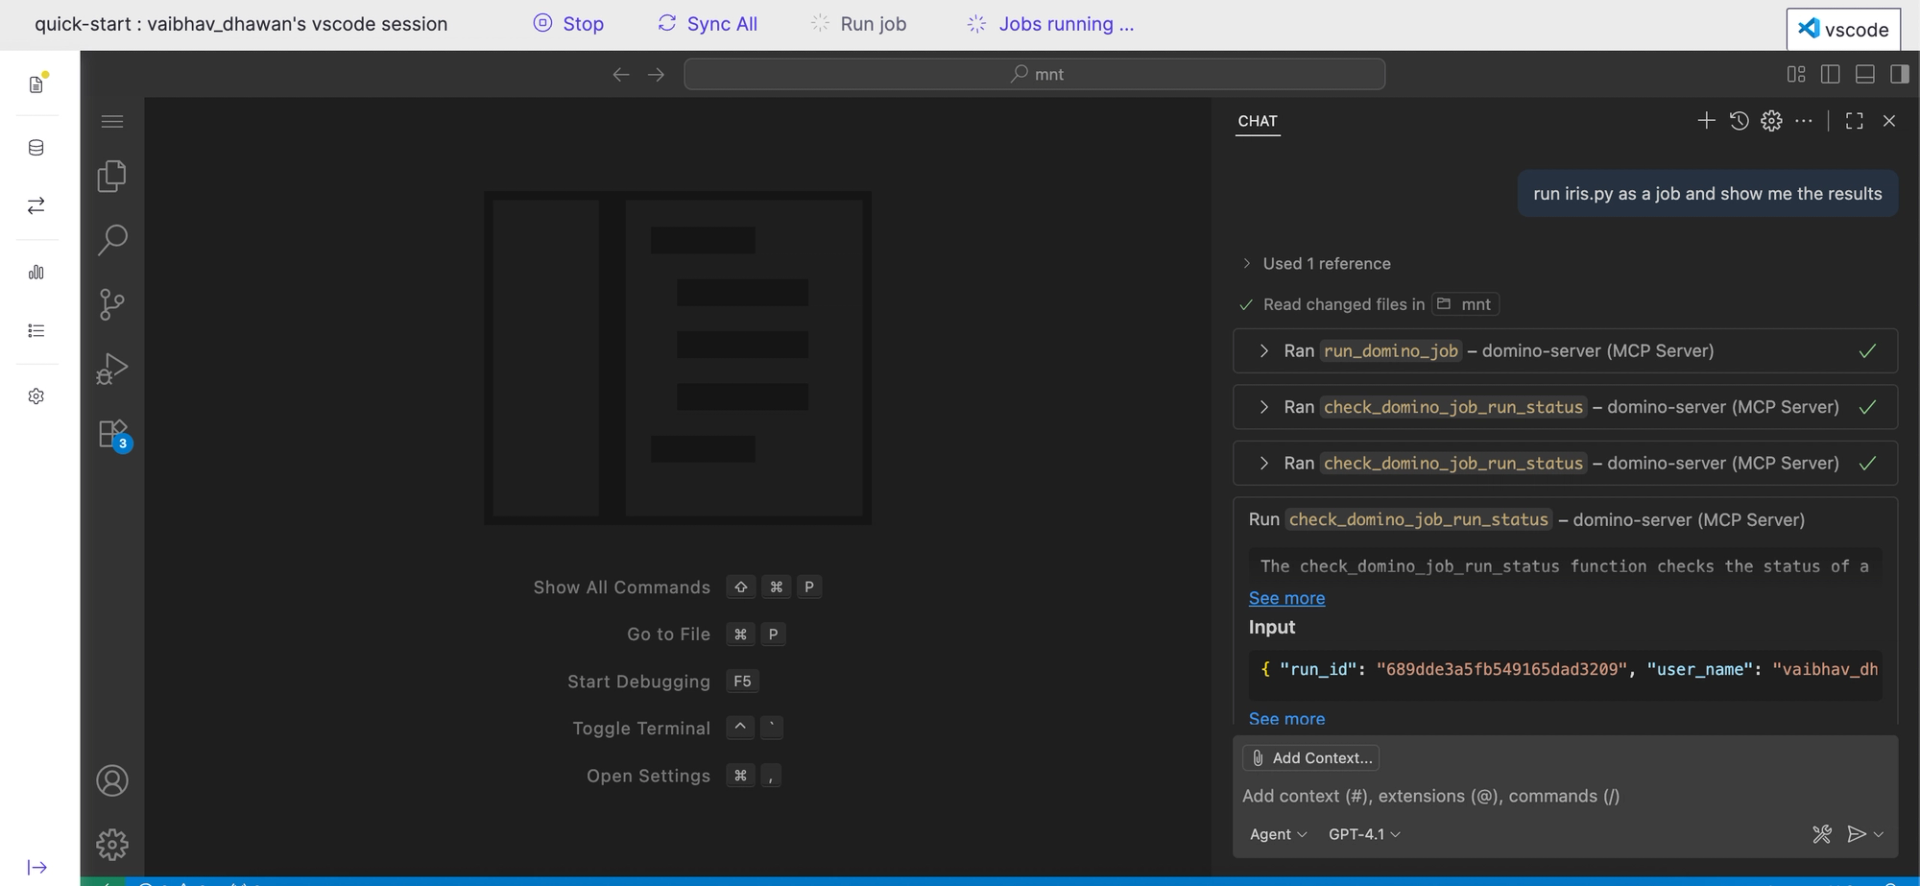Select the CHAT tab
Viewport: 1920px width, 886px height.
pyautogui.click(x=1257, y=121)
